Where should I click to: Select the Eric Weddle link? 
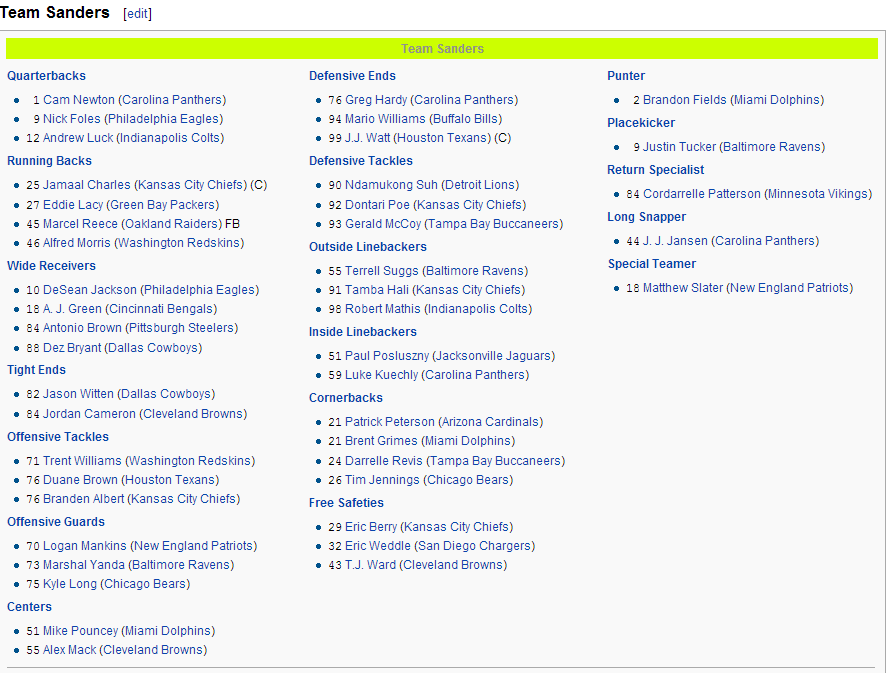pyautogui.click(x=378, y=546)
